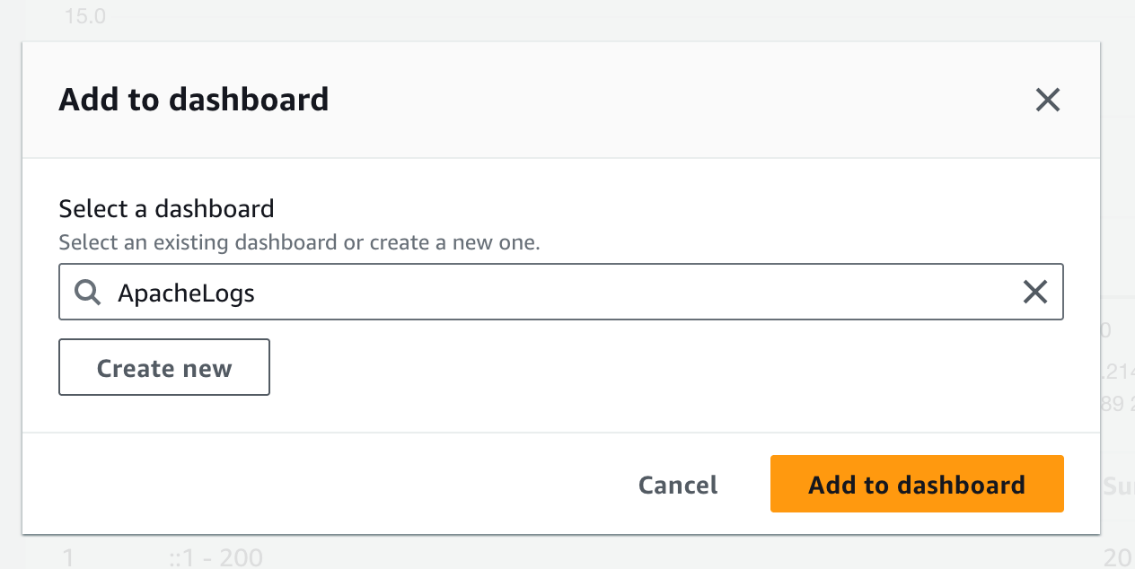
Task: Cancel adding to dashboard
Action: pyautogui.click(x=678, y=485)
